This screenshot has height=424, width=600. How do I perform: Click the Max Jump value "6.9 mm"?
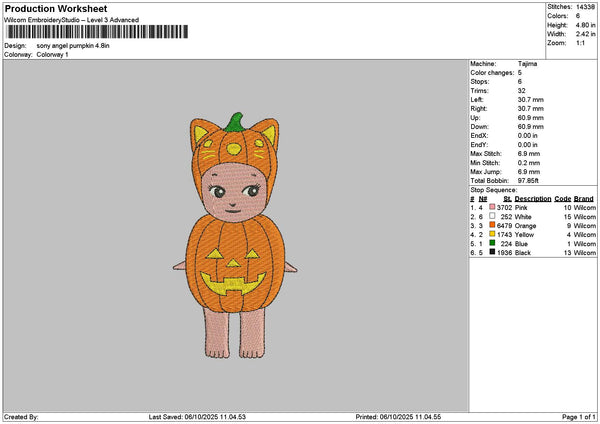[529, 172]
